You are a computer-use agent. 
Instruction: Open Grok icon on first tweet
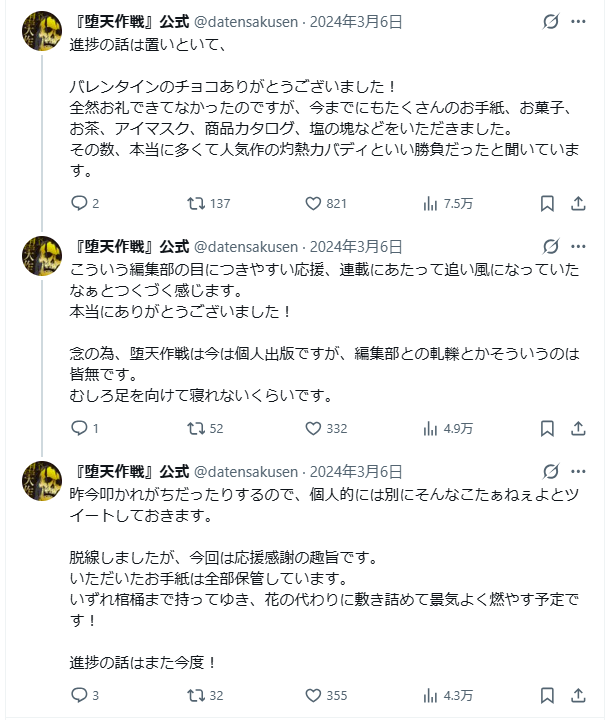pyautogui.click(x=549, y=22)
